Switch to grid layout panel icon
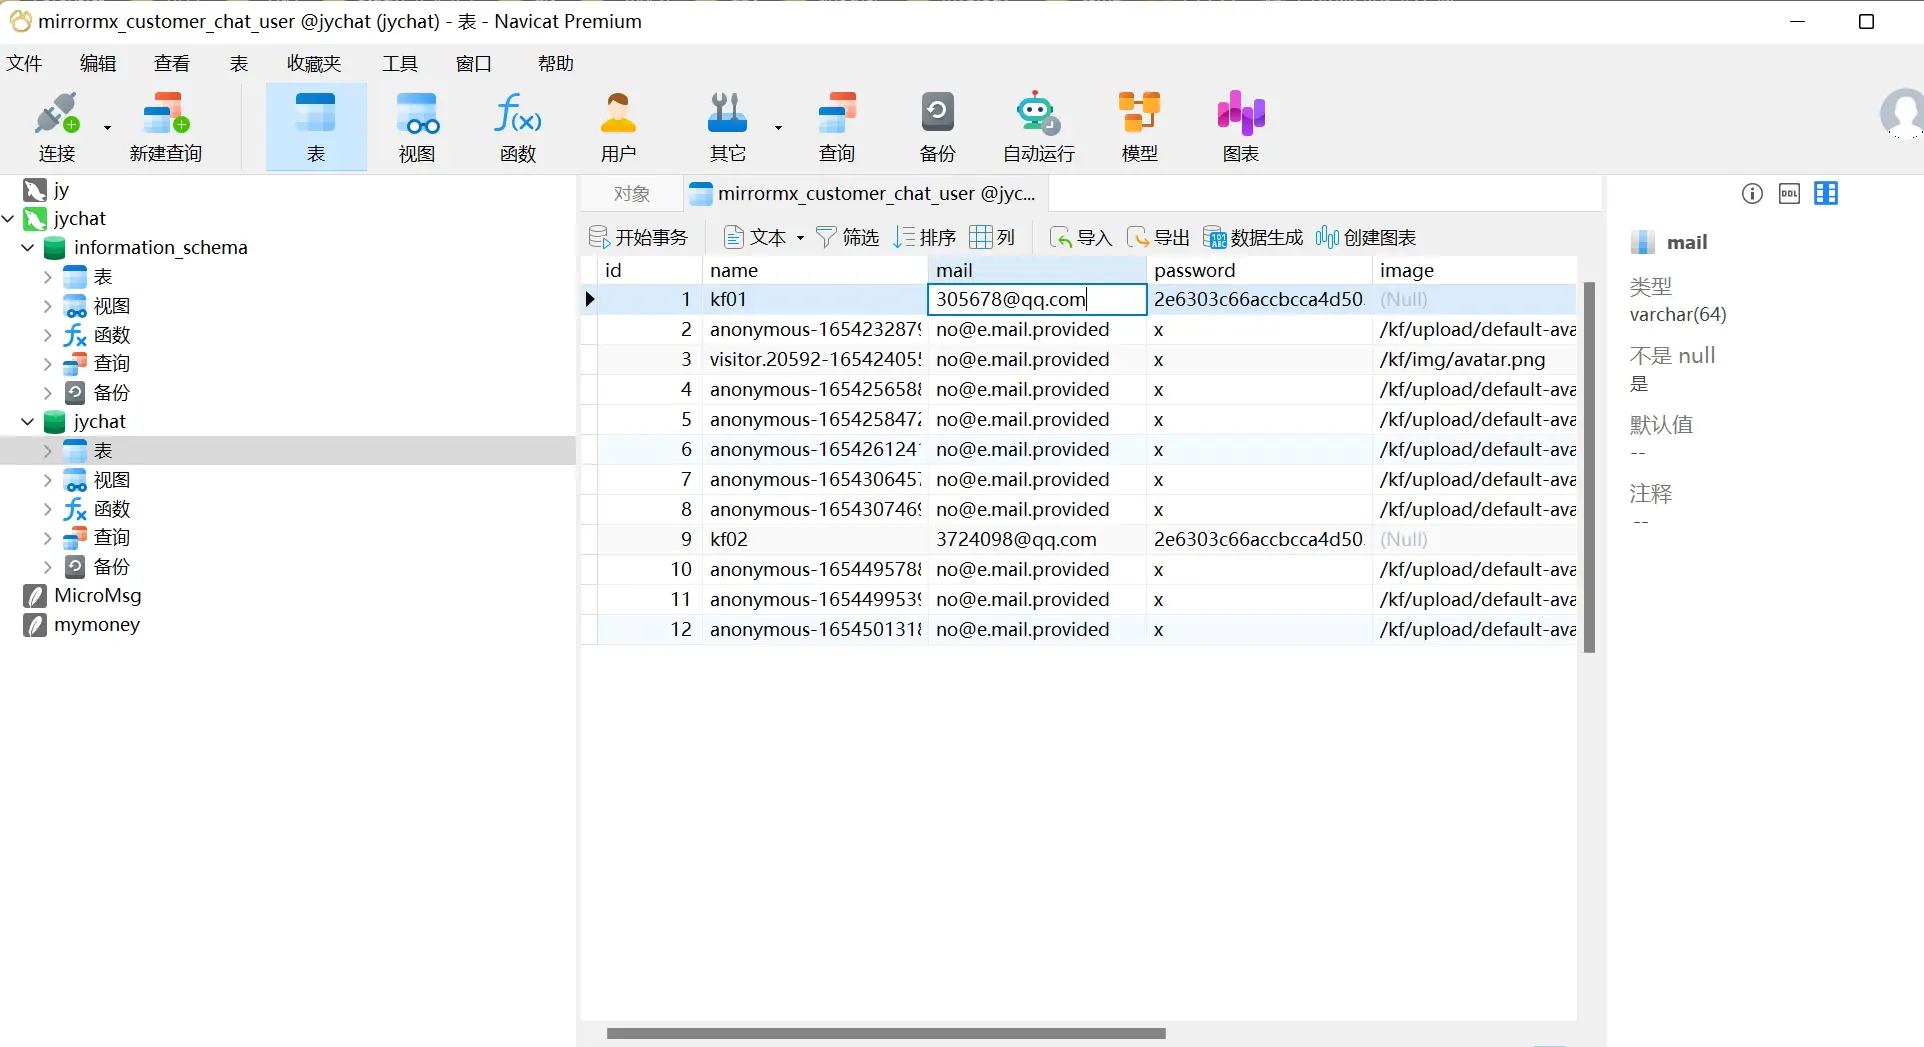The image size is (1924, 1047). [x=1826, y=194]
